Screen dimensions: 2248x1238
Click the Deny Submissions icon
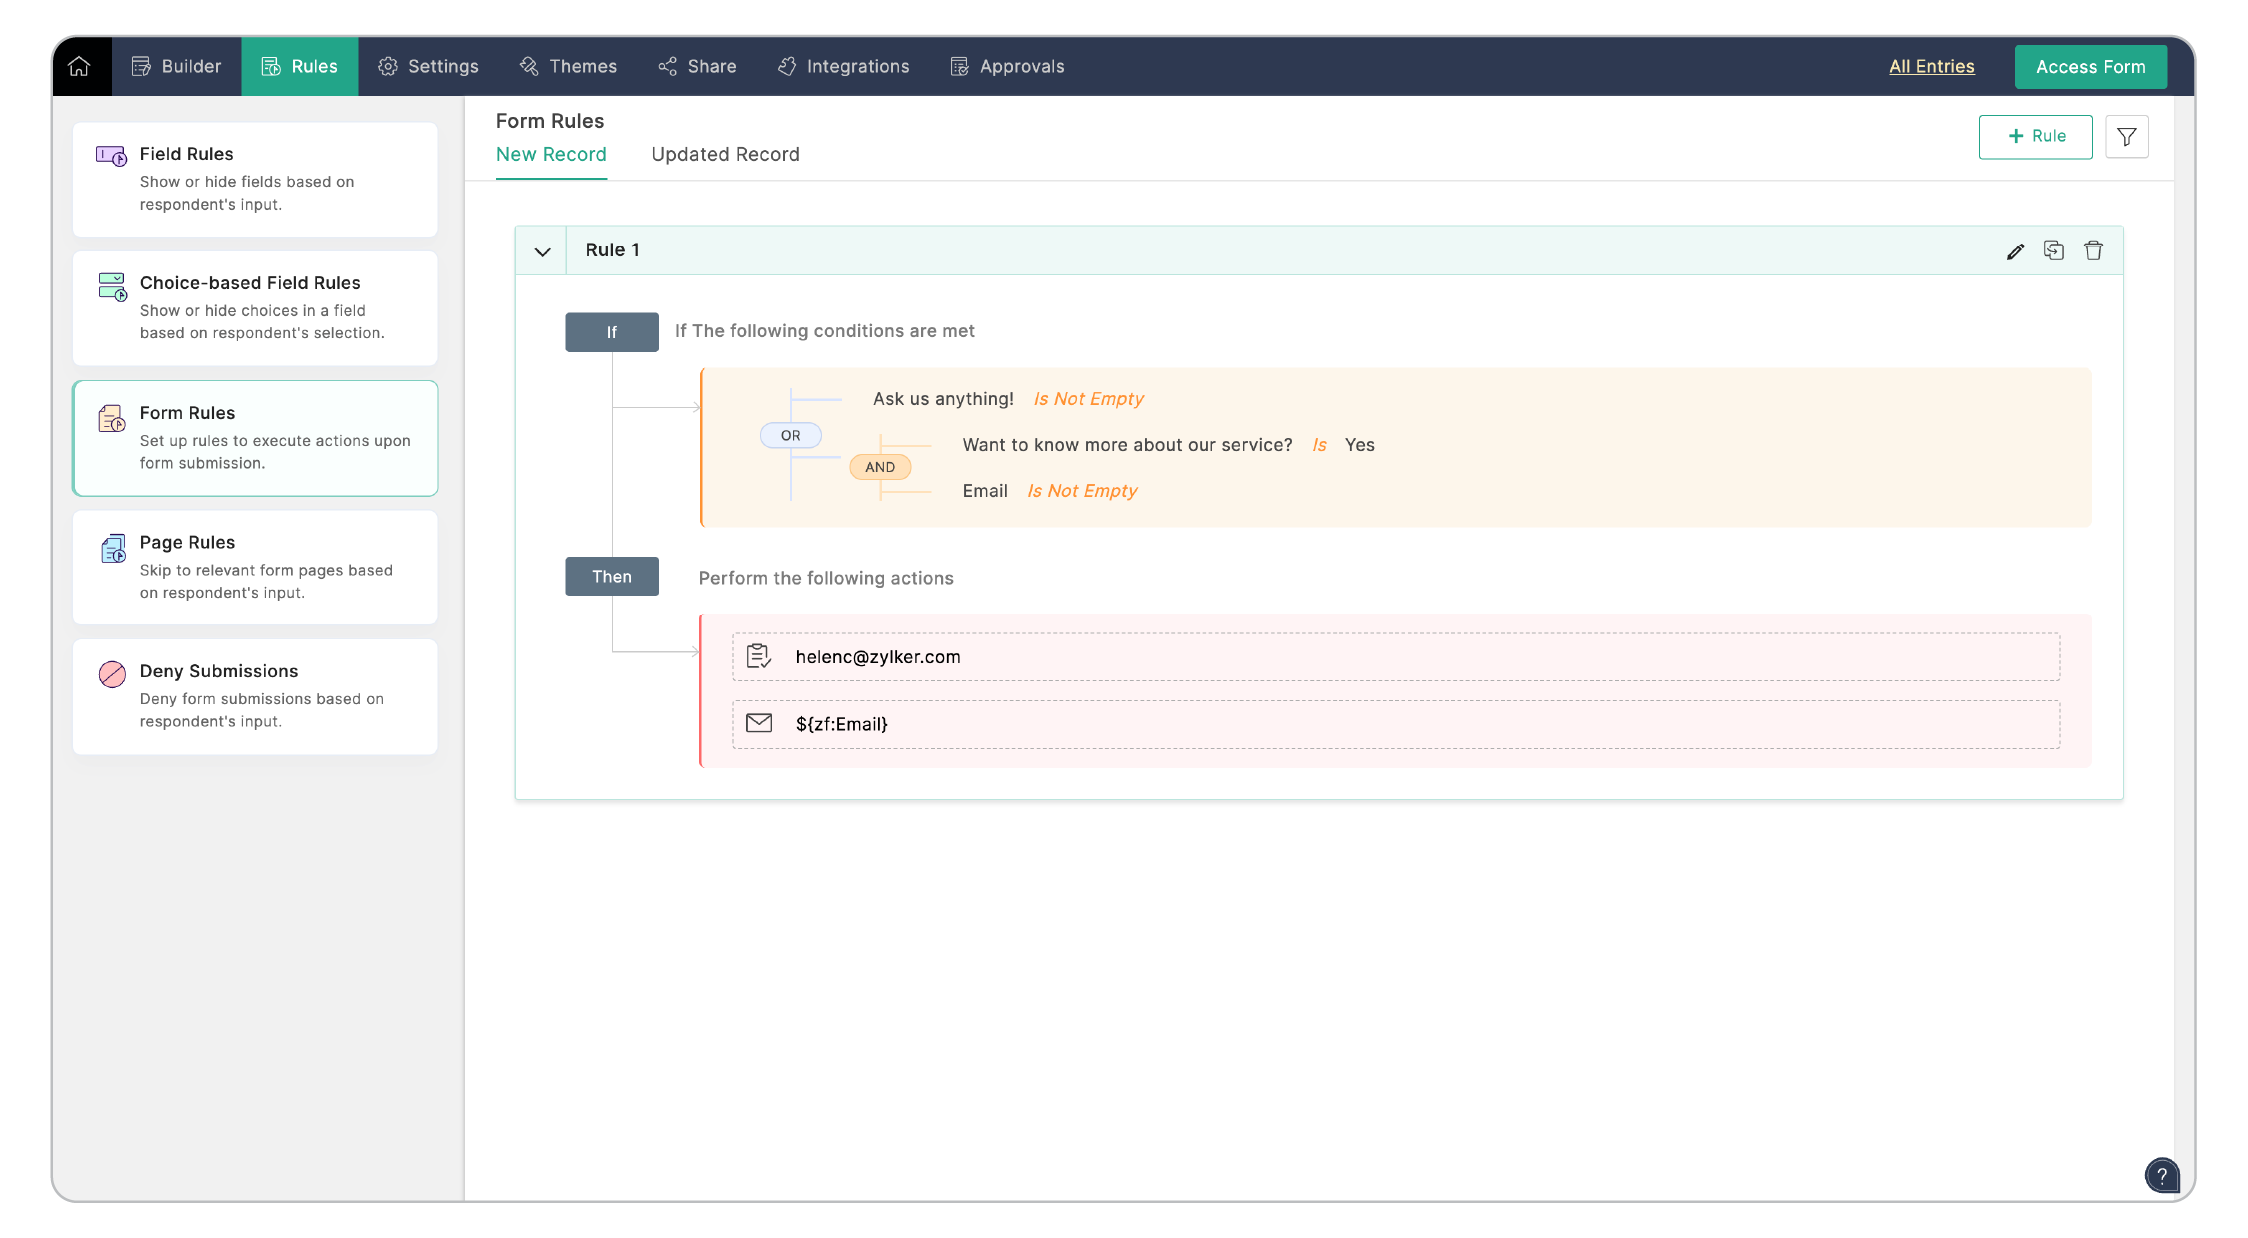click(x=112, y=674)
